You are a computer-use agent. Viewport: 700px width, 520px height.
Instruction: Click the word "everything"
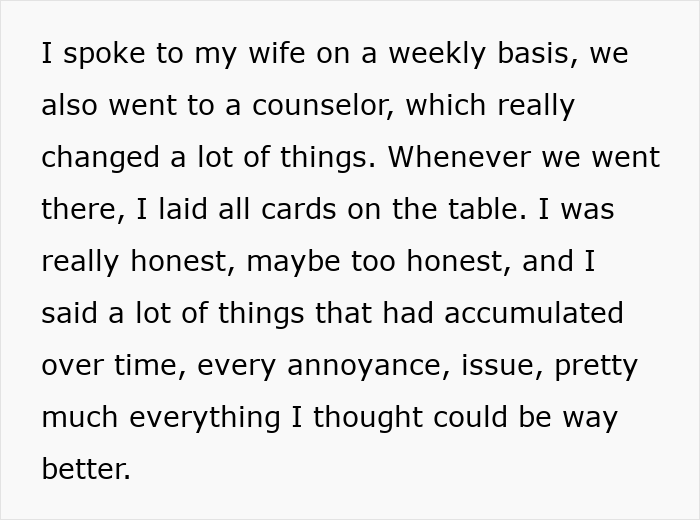pos(206,418)
